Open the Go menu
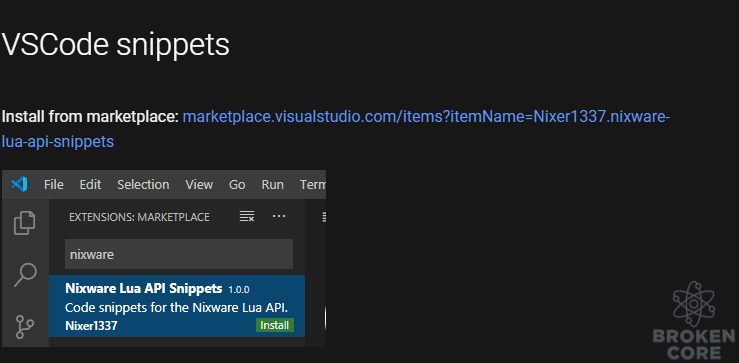The width and height of the screenshot is (739, 363). [x=237, y=185]
